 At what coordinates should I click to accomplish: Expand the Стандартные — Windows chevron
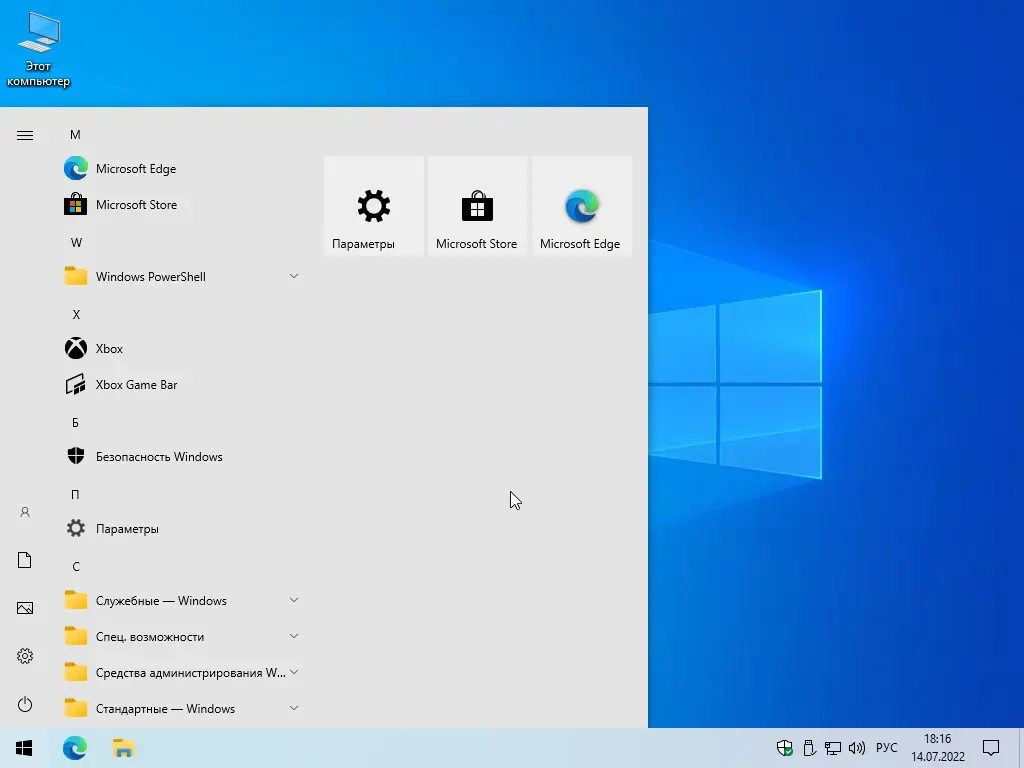[x=294, y=708]
